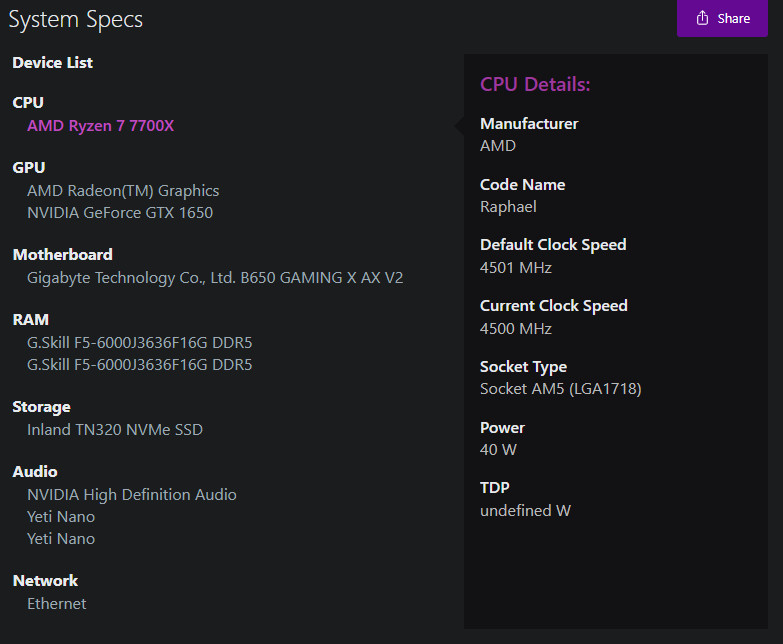The height and width of the screenshot is (644, 783).
Task: Click the Share button
Action: click(x=722, y=18)
